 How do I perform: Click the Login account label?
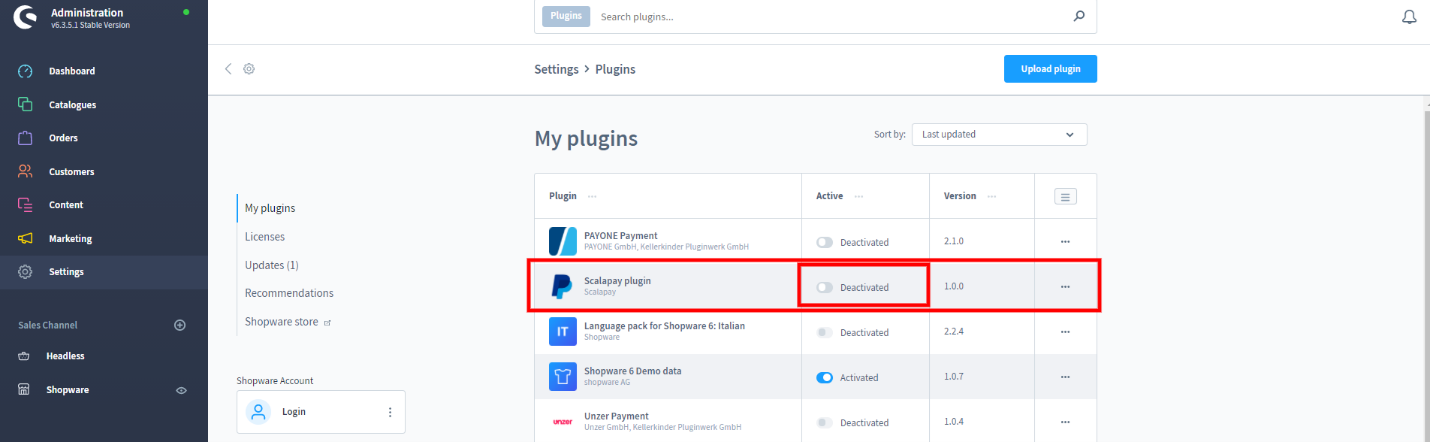pos(294,412)
